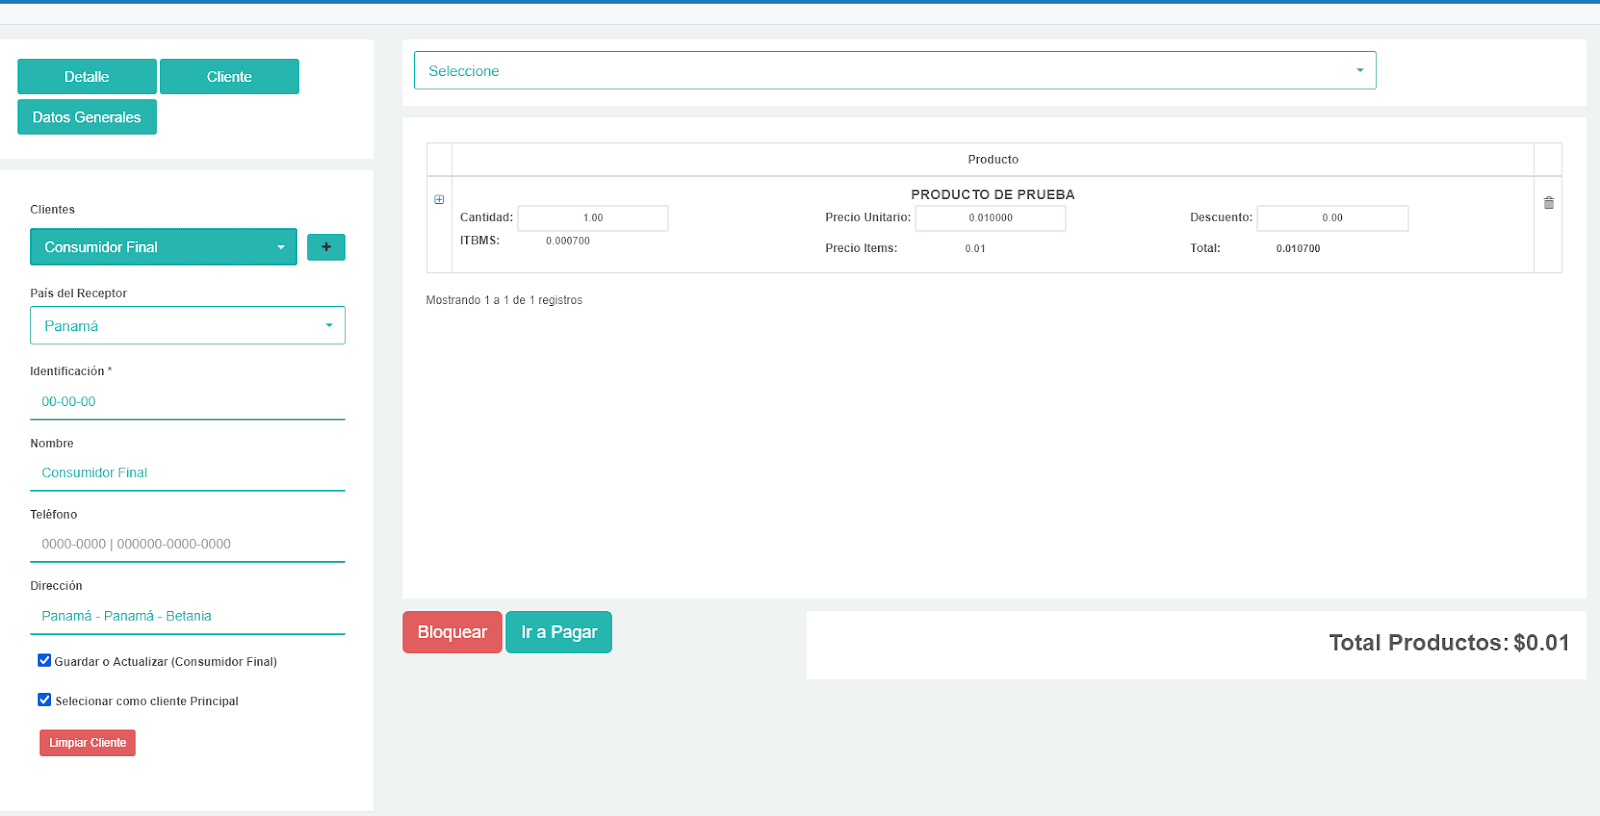Viewport: 1600px width, 816px height.
Task: Click Limpiar Cliente button
Action: click(87, 743)
